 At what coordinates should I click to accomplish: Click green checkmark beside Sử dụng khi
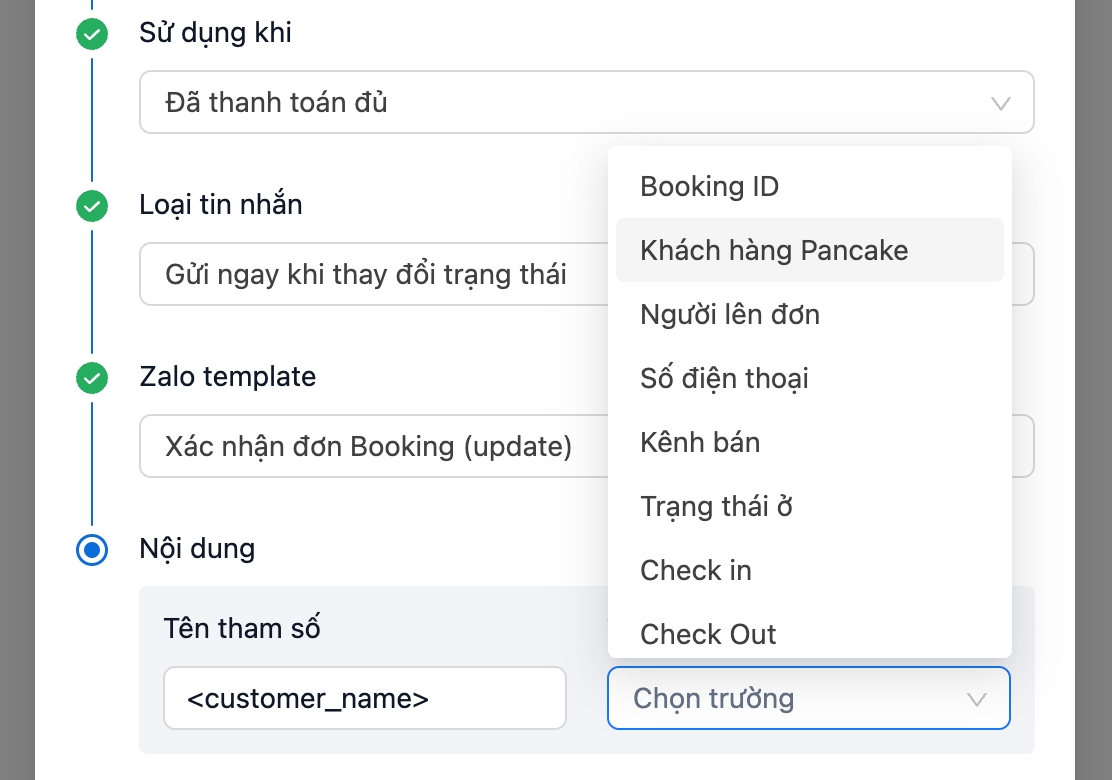pyautogui.click(x=92, y=35)
